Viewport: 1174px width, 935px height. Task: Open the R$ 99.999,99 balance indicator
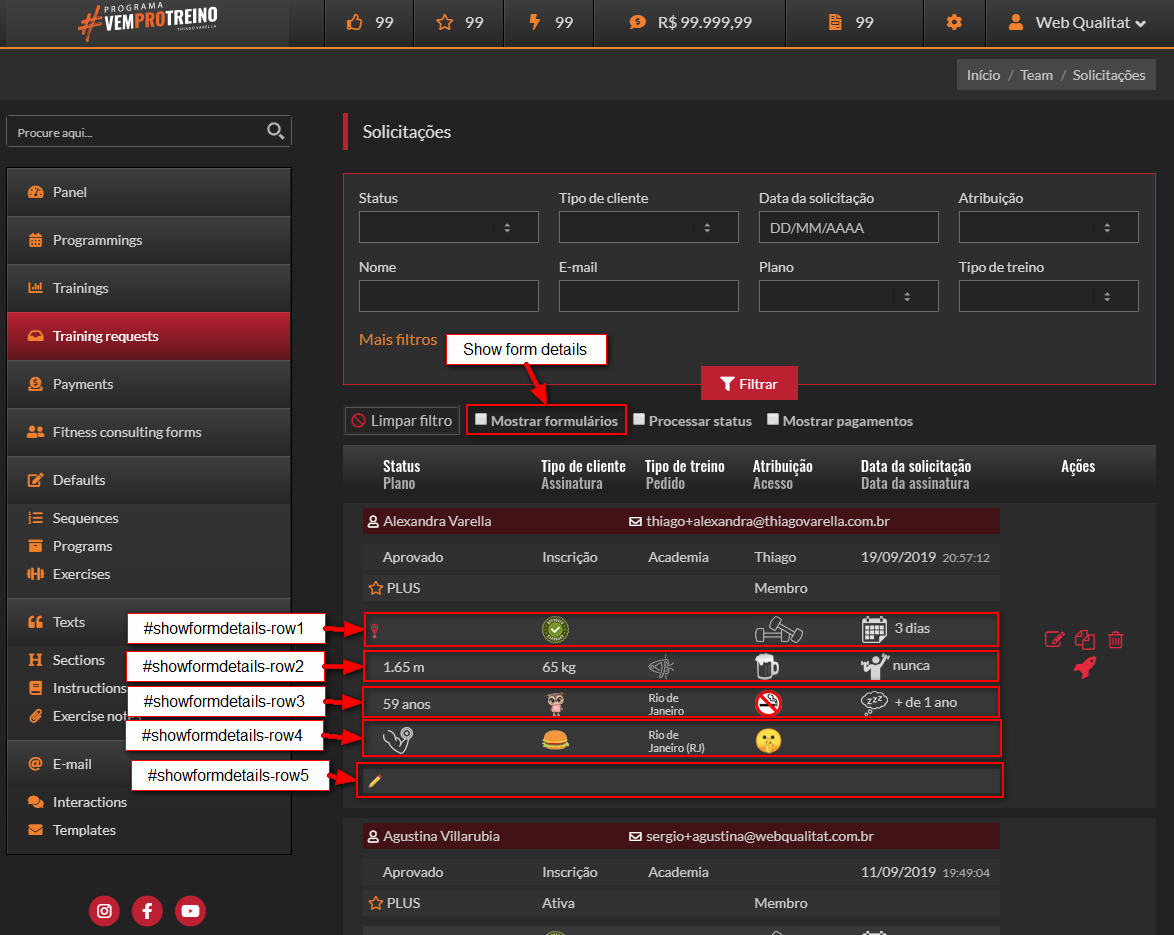click(x=690, y=22)
